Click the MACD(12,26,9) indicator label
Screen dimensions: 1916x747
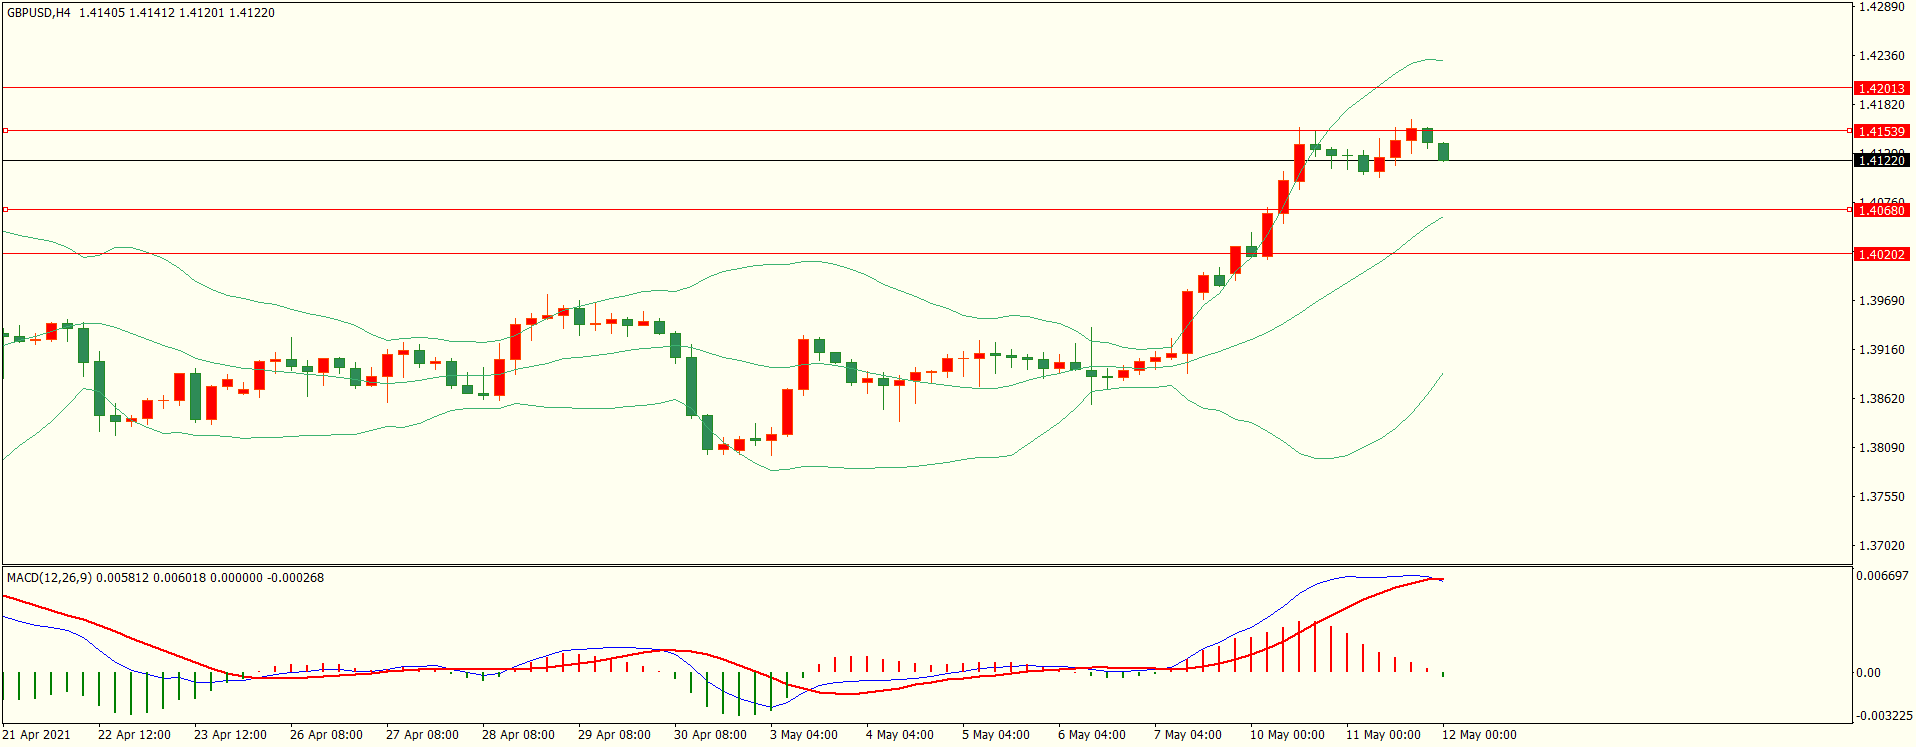coord(50,577)
